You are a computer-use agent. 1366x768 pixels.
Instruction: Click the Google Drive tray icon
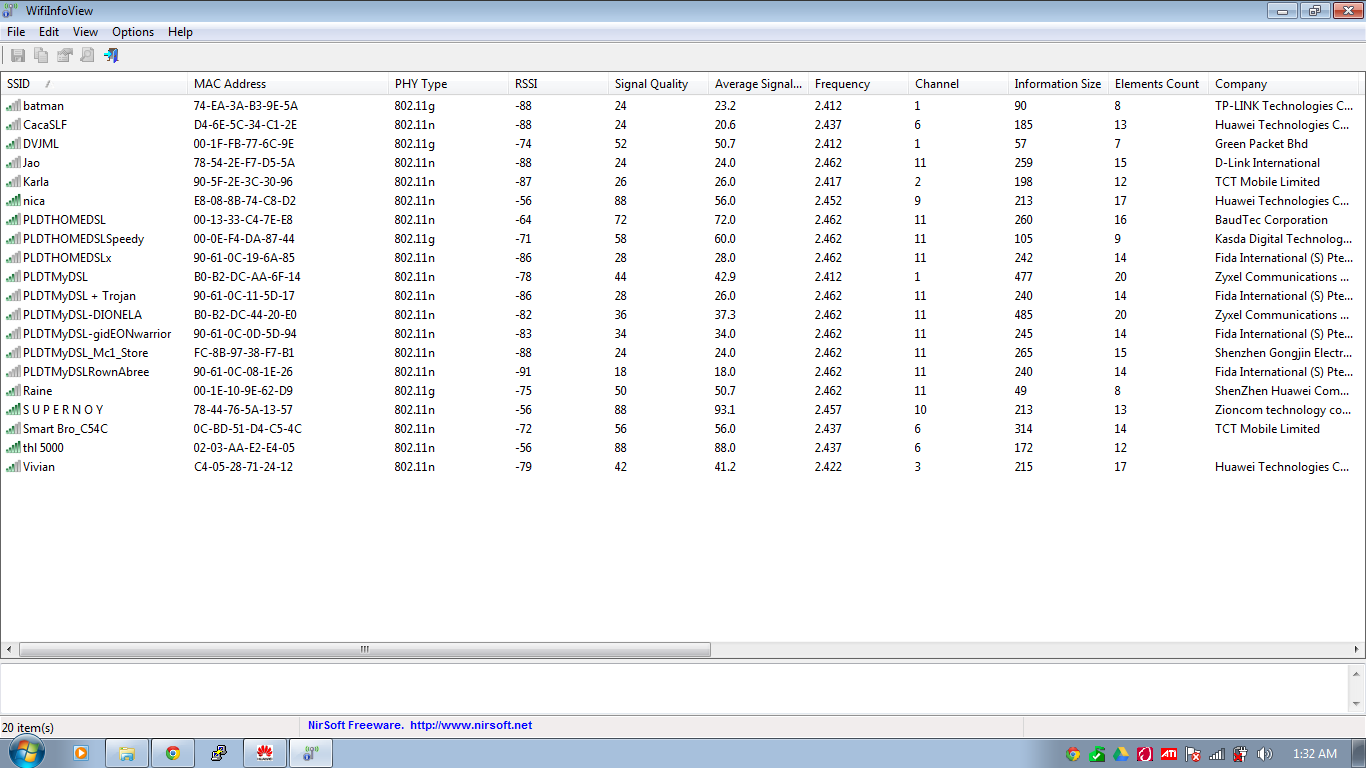tap(1121, 754)
